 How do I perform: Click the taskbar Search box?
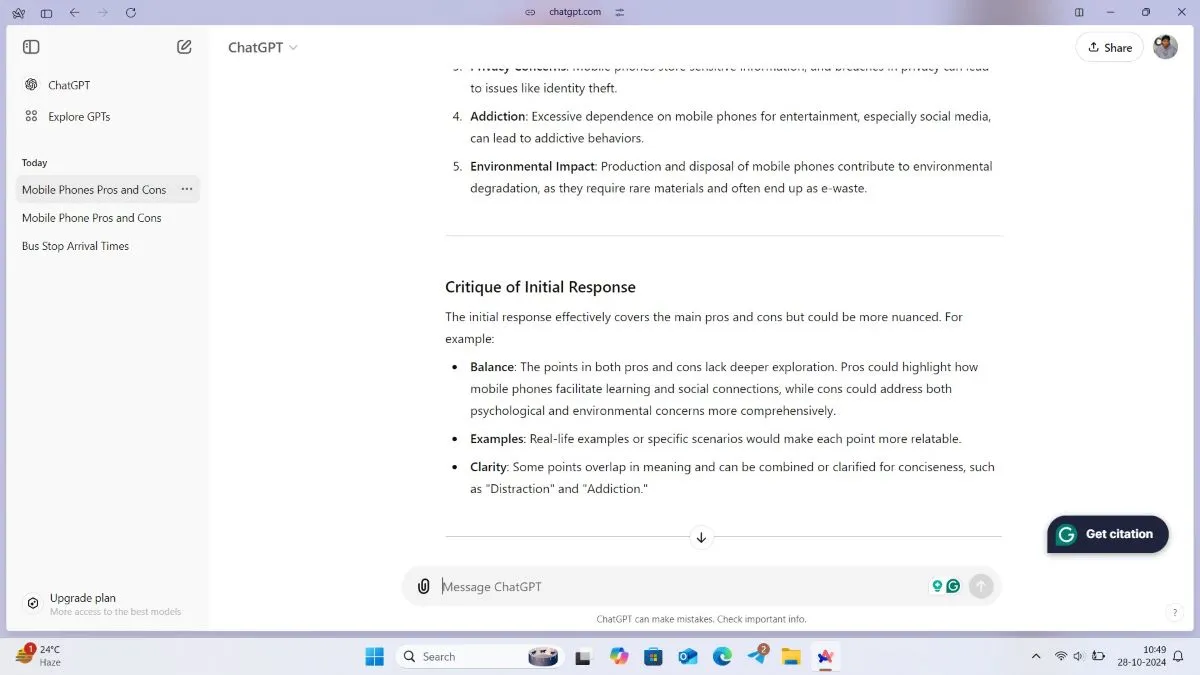point(478,656)
